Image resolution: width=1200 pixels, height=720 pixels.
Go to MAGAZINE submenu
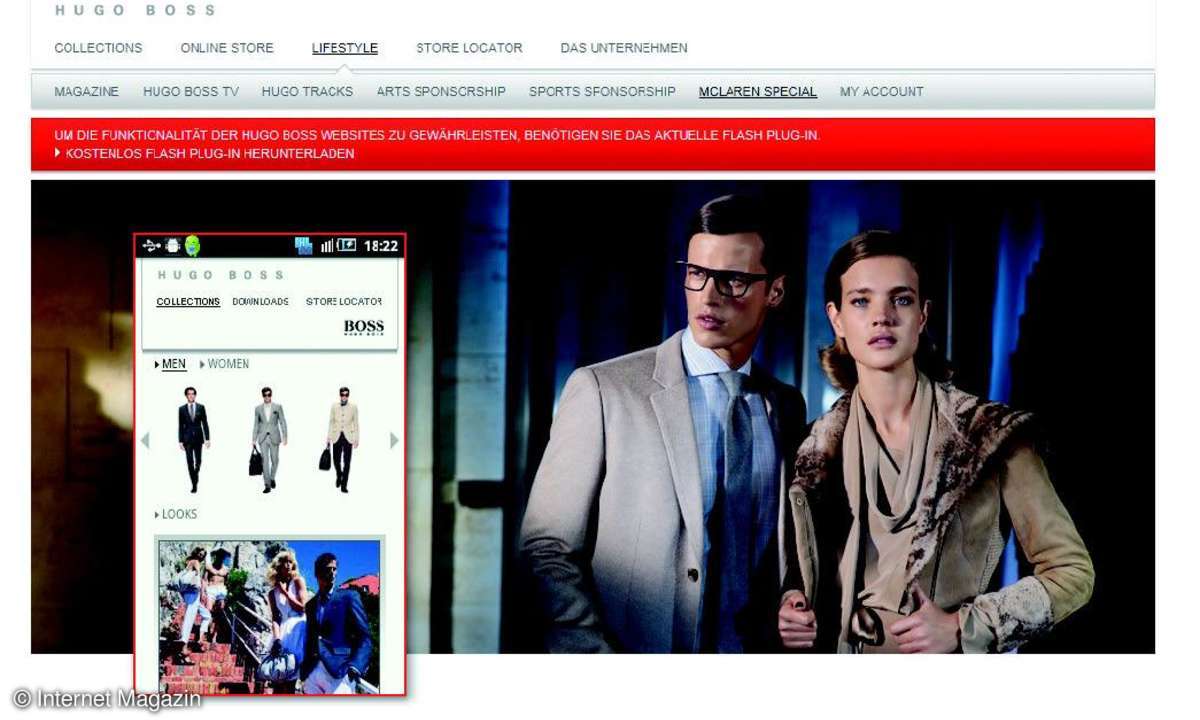pyautogui.click(x=87, y=91)
